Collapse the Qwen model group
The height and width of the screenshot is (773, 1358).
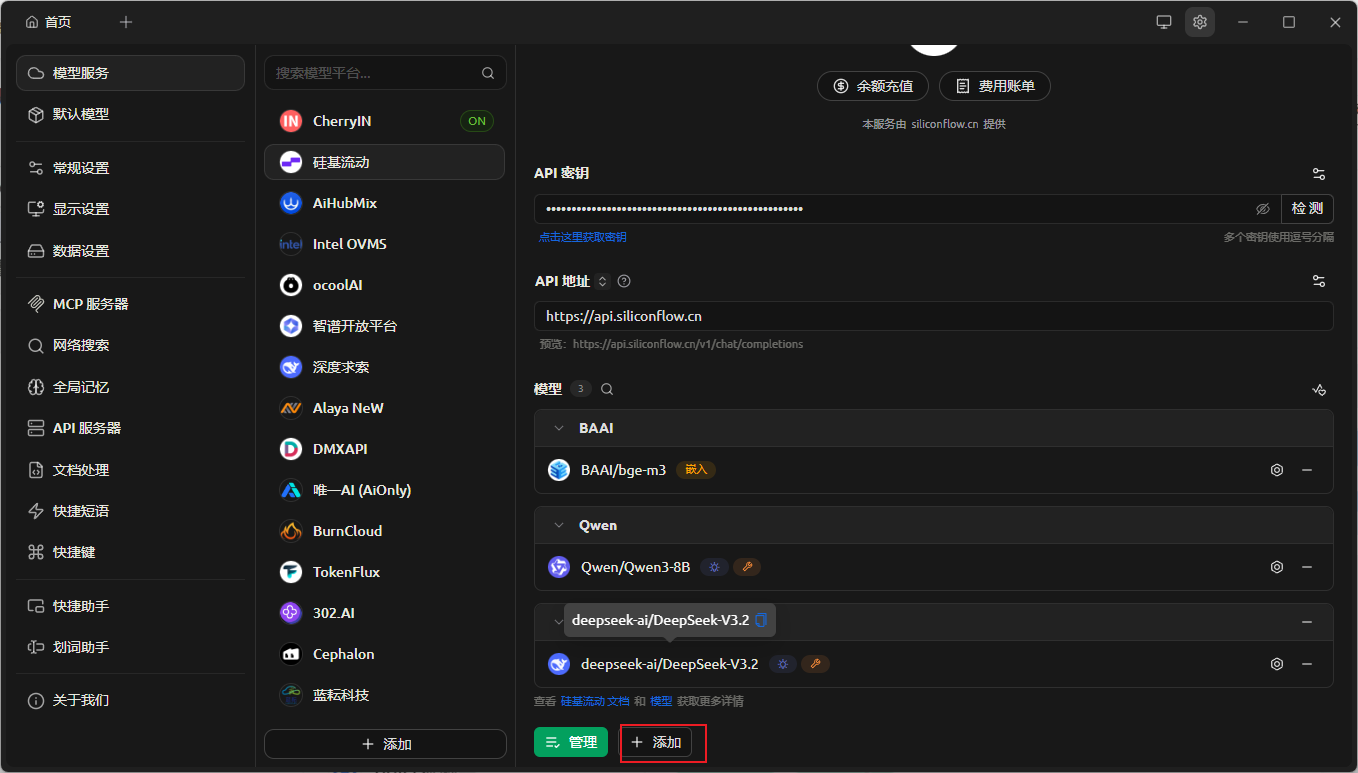click(x=559, y=525)
